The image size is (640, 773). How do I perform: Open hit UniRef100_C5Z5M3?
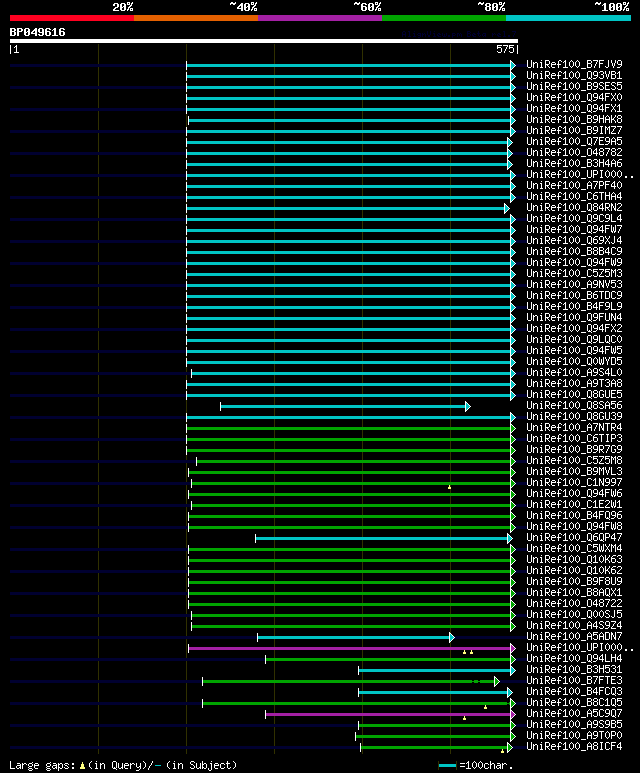(x=574, y=274)
